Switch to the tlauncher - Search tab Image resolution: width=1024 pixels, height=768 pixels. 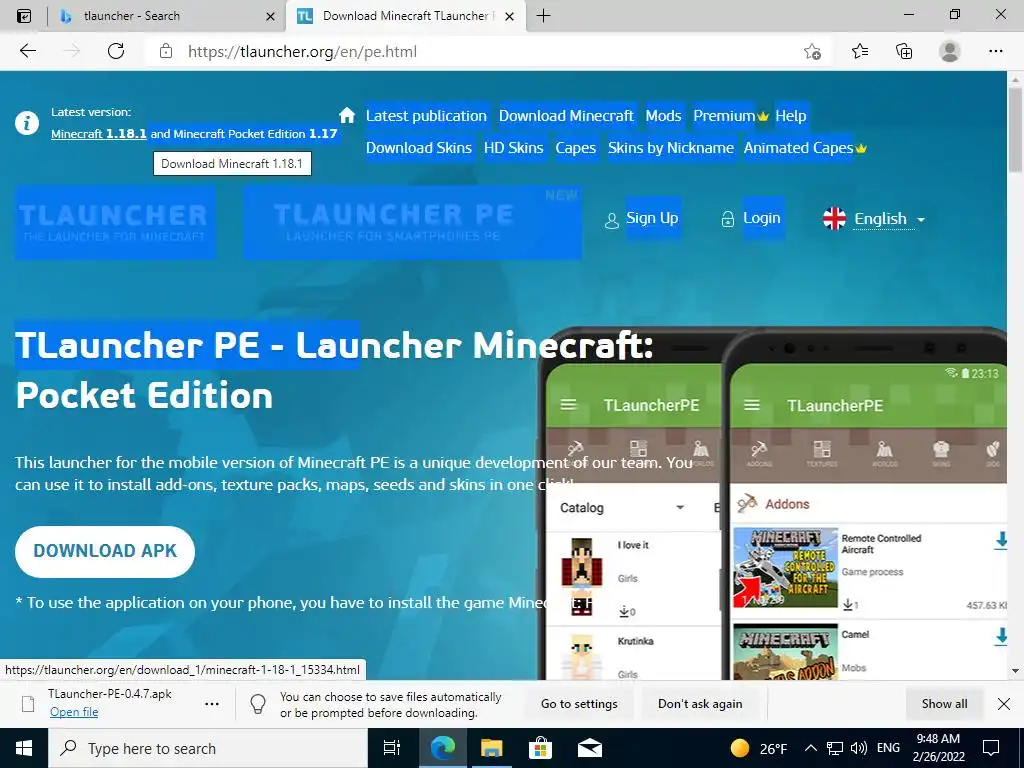pos(132,16)
